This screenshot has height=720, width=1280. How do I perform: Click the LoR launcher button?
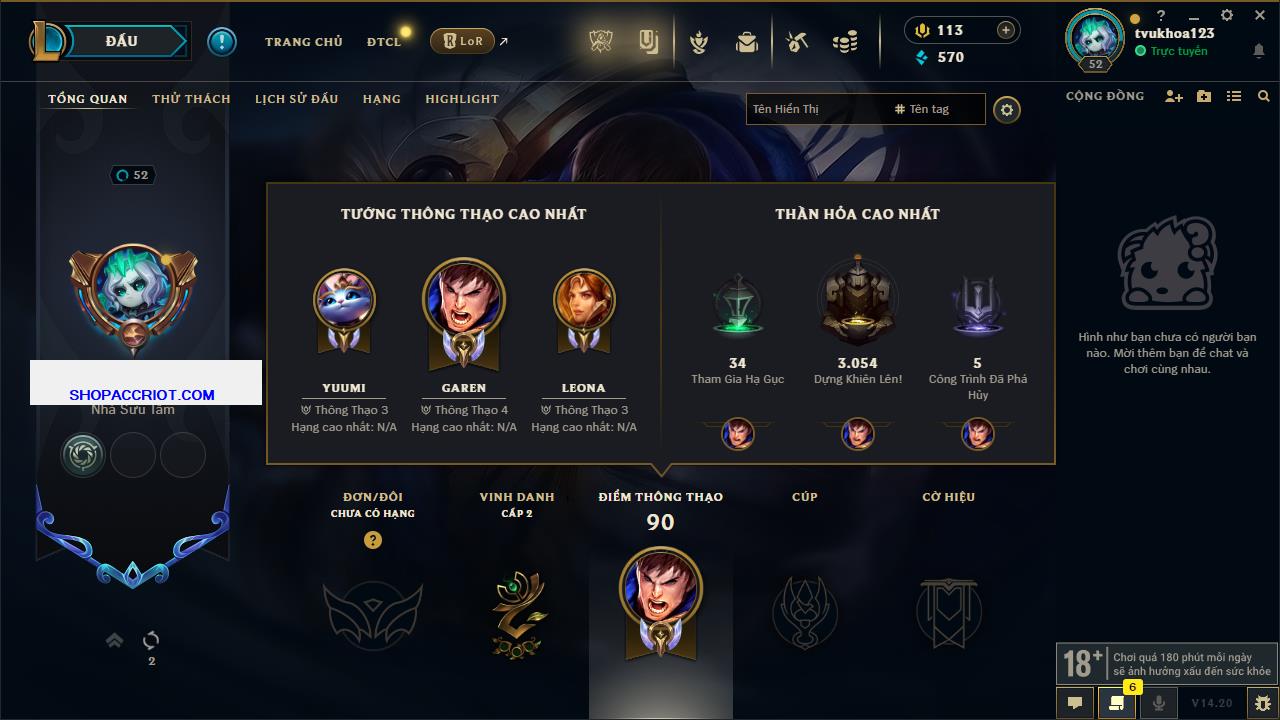pos(462,41)
